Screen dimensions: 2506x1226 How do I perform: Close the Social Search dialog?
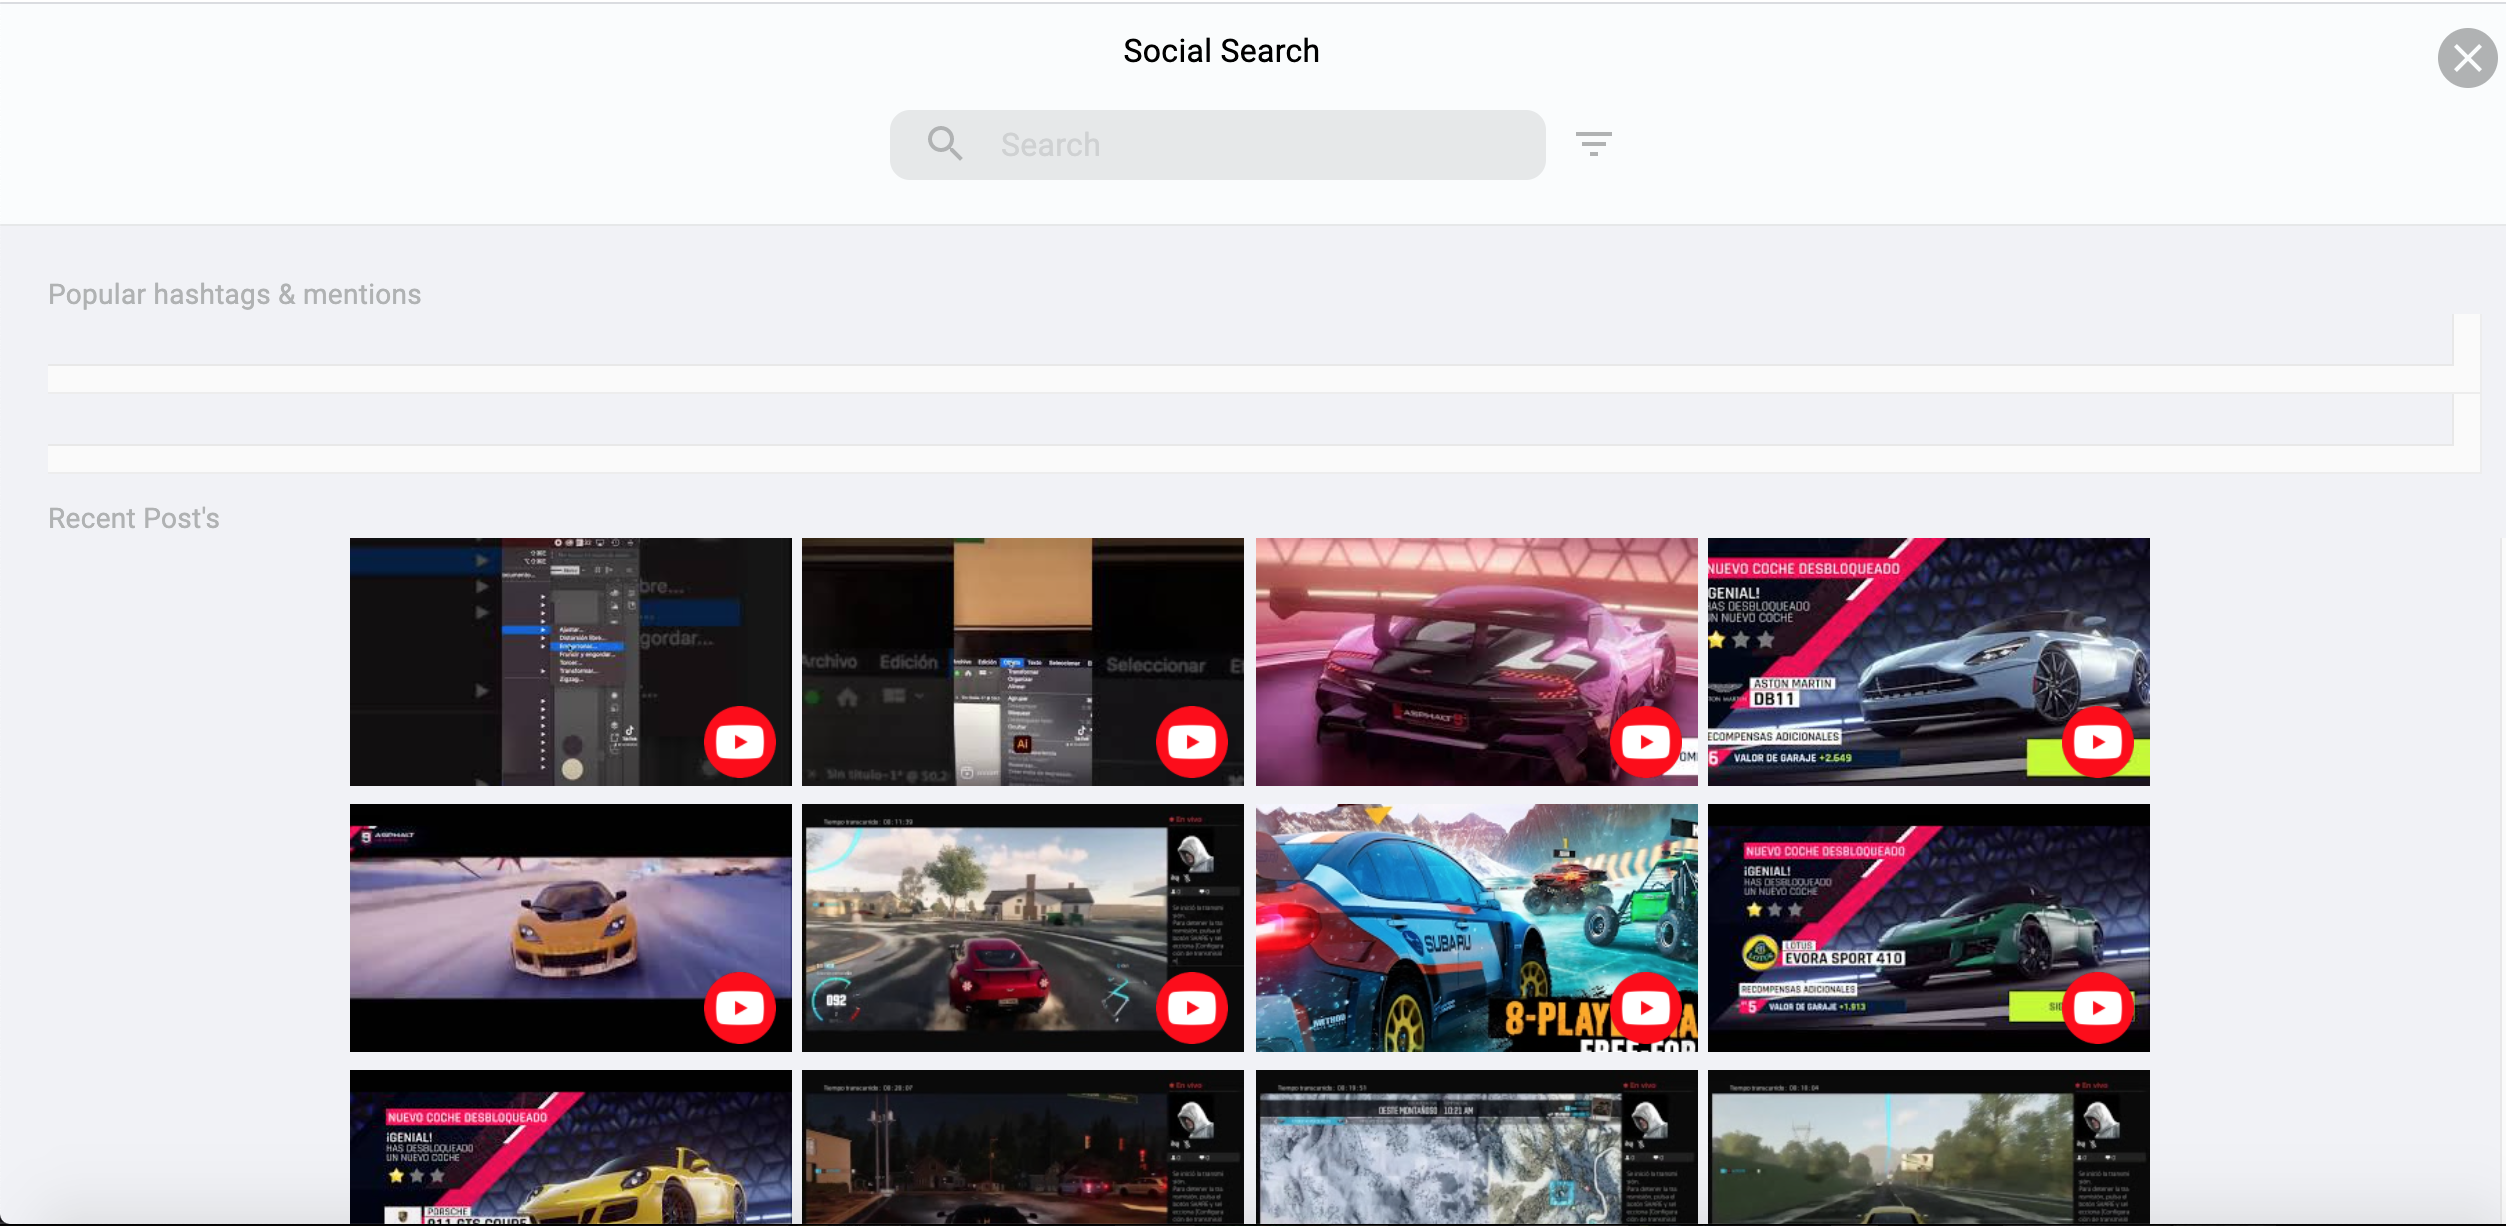click(x=2467, y=58)
